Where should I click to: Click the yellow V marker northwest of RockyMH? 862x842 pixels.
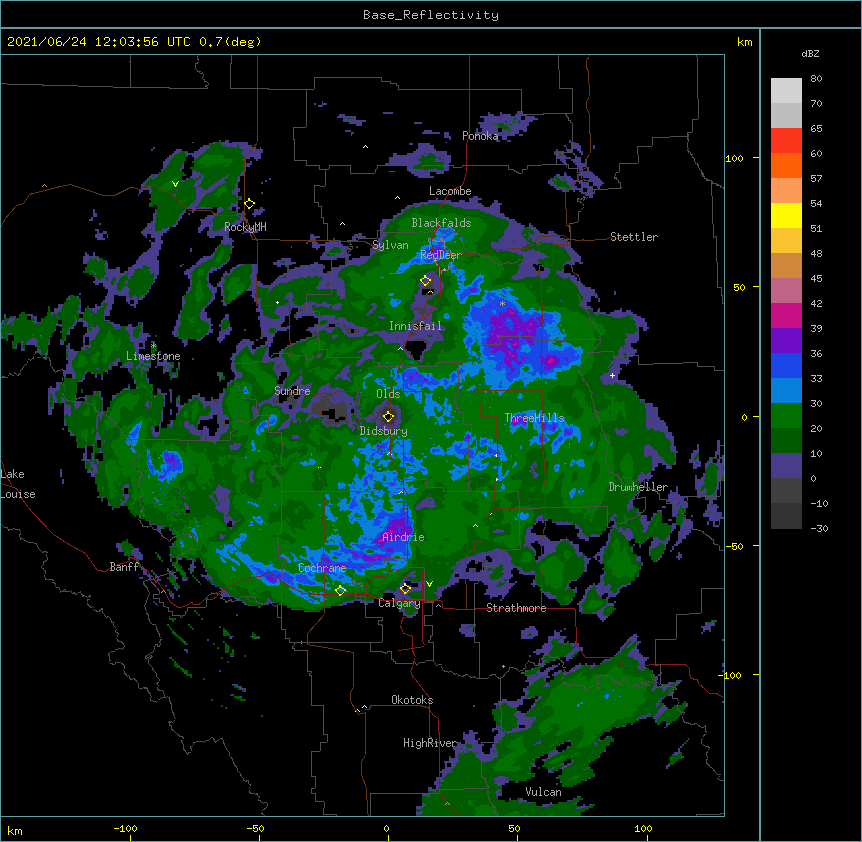click(175, 184)
